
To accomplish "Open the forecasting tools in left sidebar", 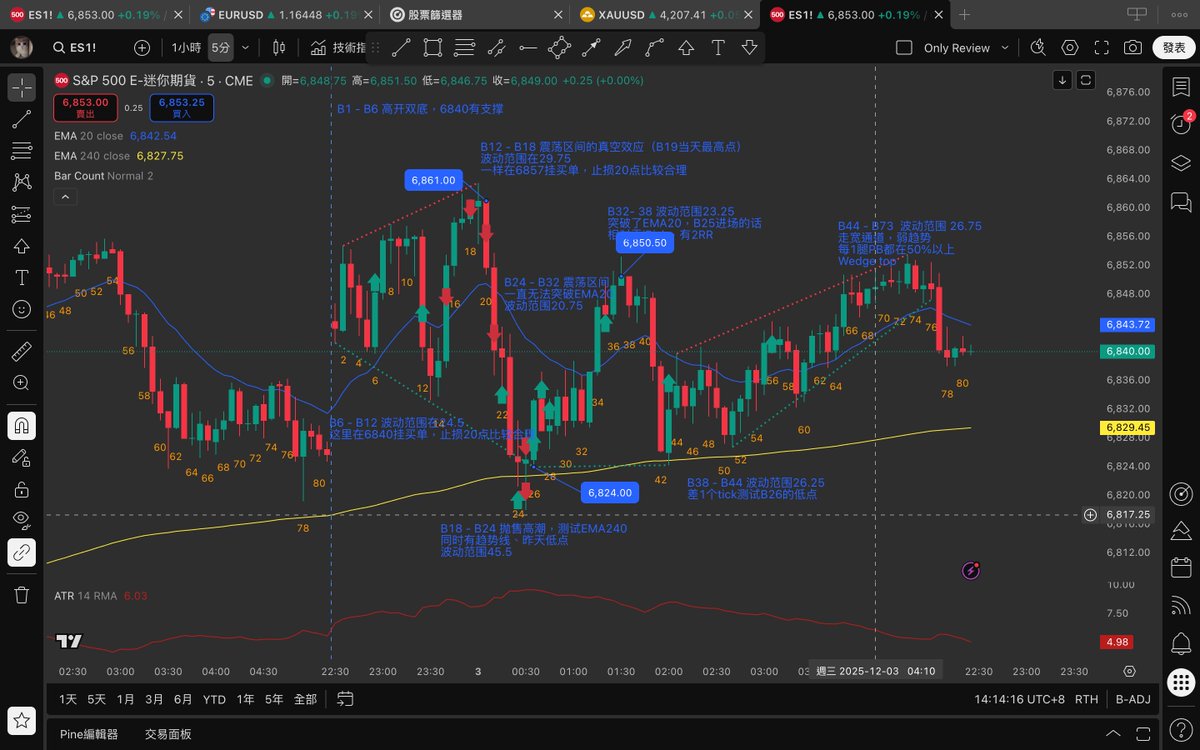I will pyautogui.click(x=21, y=215).
